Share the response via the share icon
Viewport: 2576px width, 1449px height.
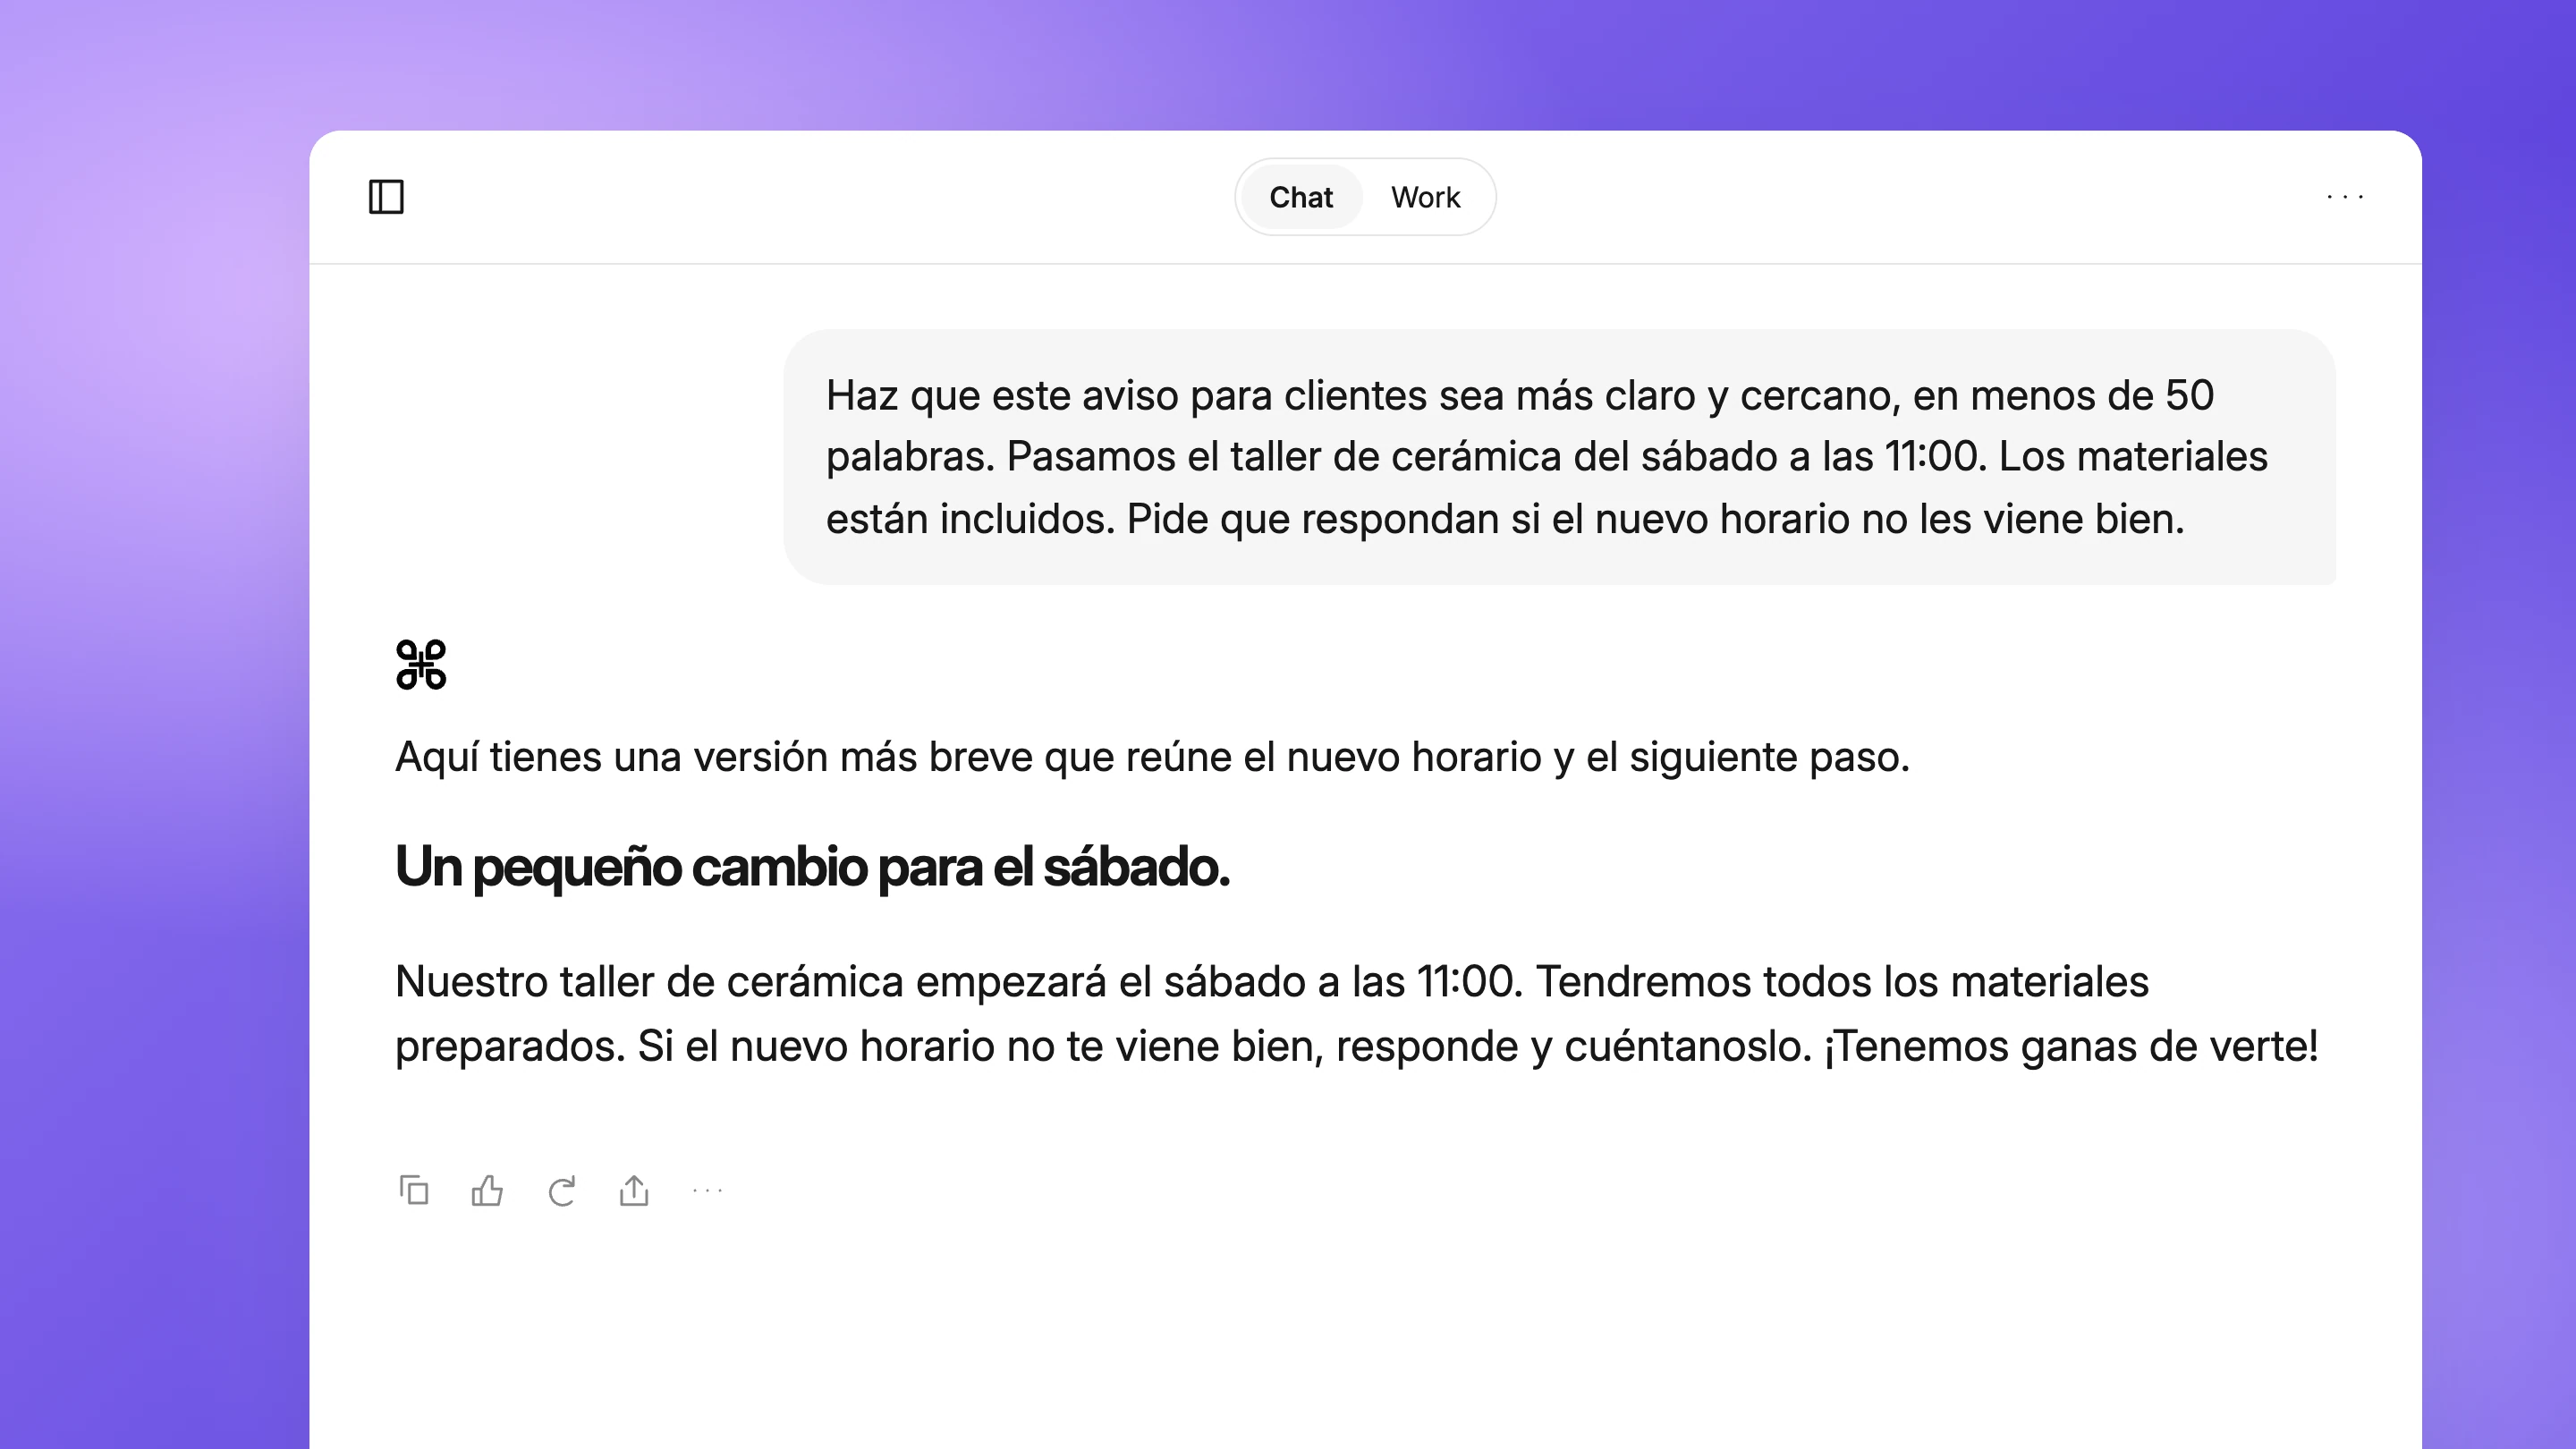tap(634, 1190)
